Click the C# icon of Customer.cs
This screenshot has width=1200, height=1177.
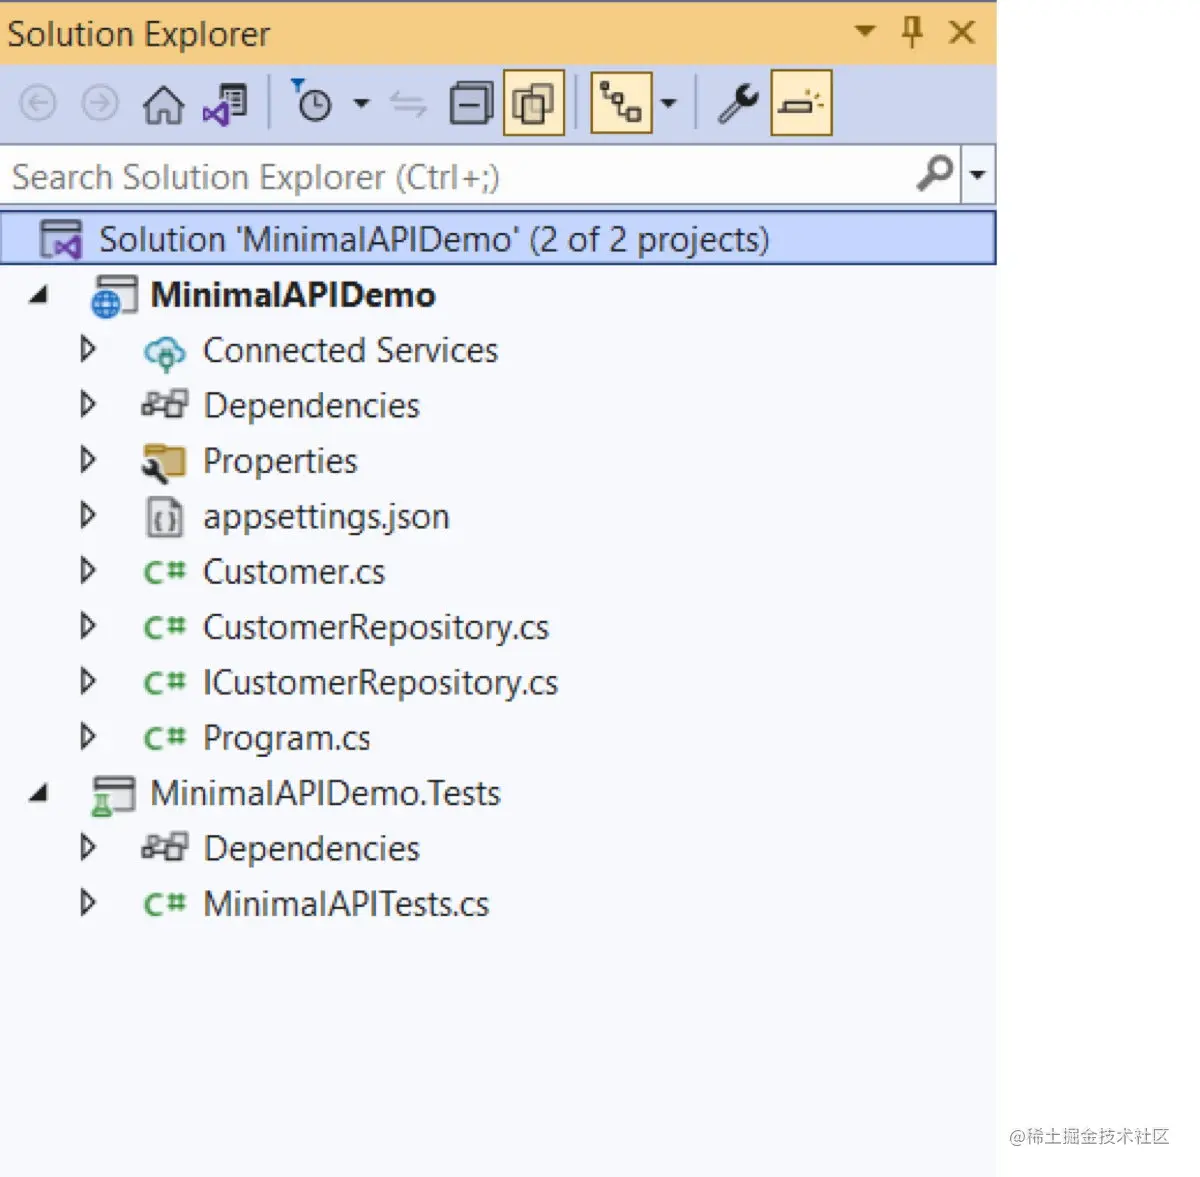[165, 572]
